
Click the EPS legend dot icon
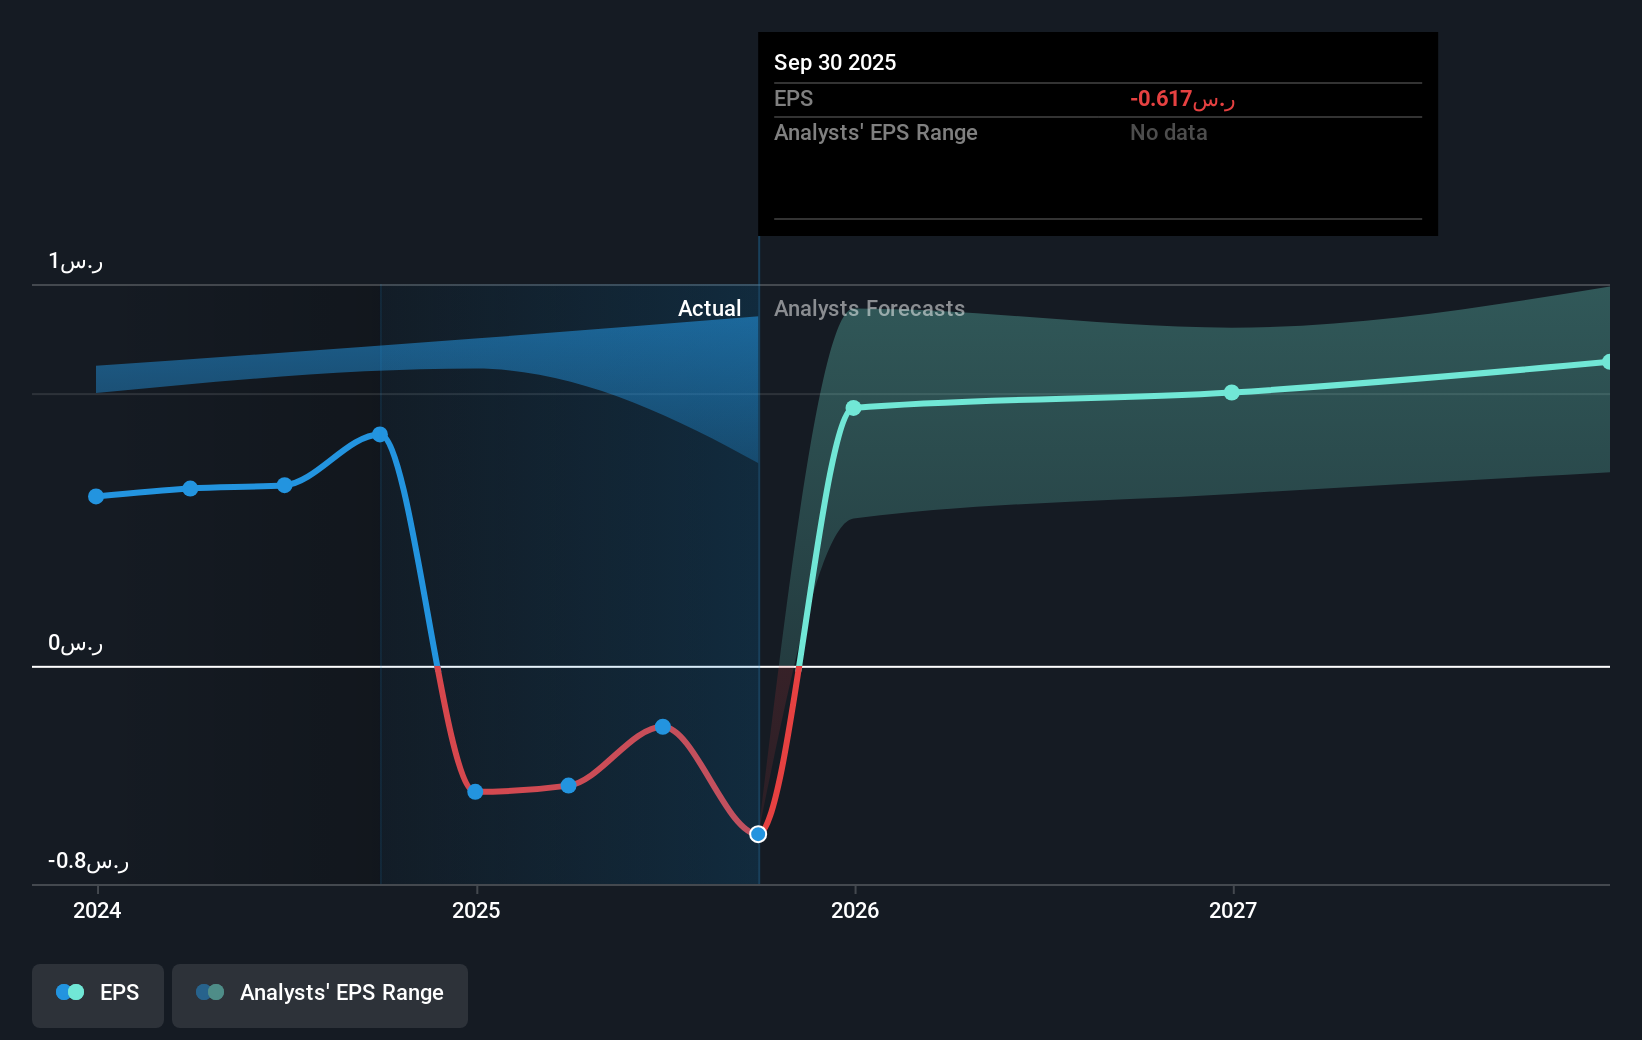(x=69, y=992)
